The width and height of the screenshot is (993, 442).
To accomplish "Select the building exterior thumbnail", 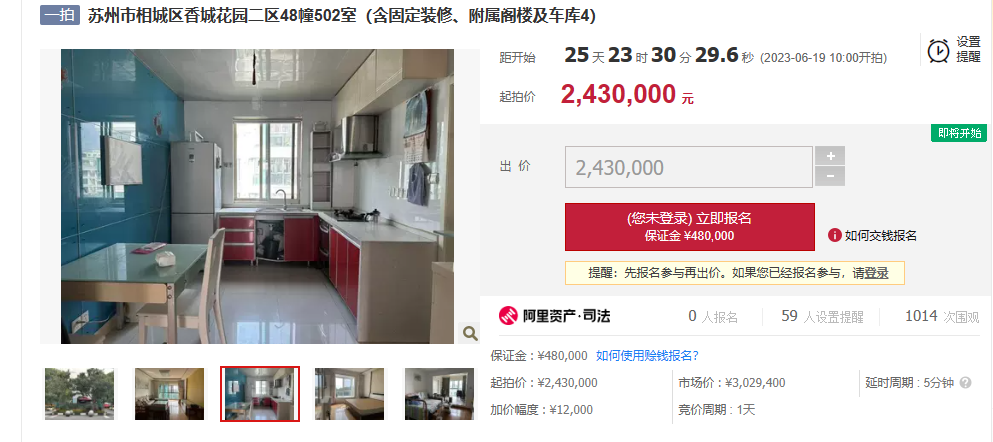I will click(79, 394).
